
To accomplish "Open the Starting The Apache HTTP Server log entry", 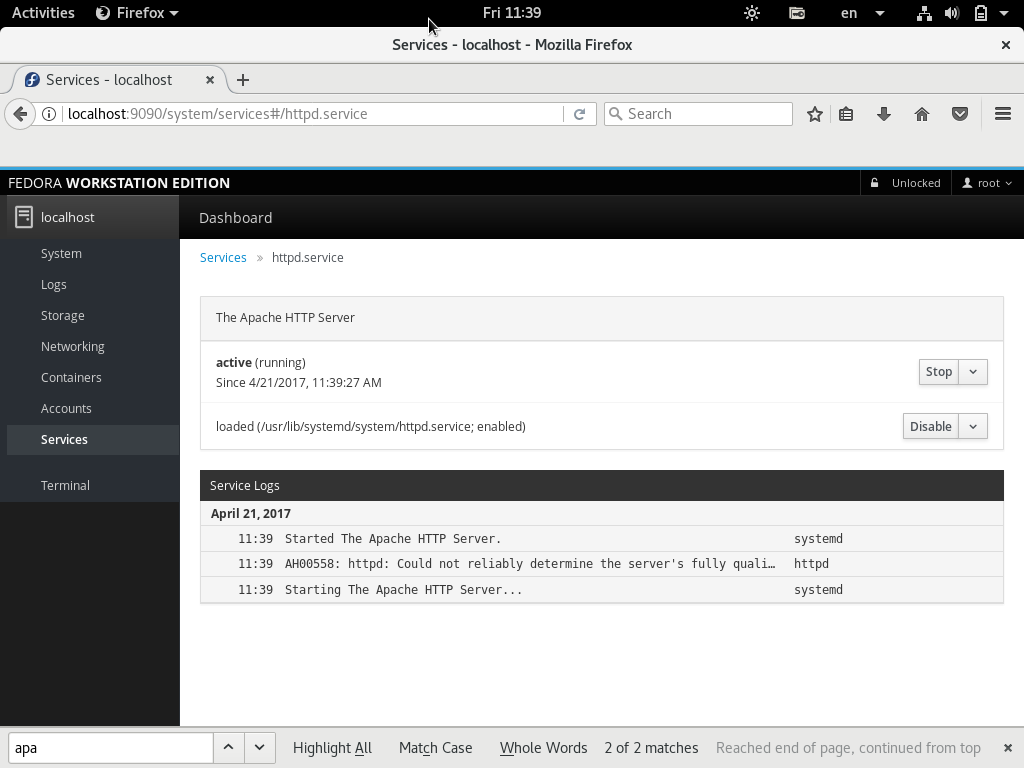I will 601,590.
